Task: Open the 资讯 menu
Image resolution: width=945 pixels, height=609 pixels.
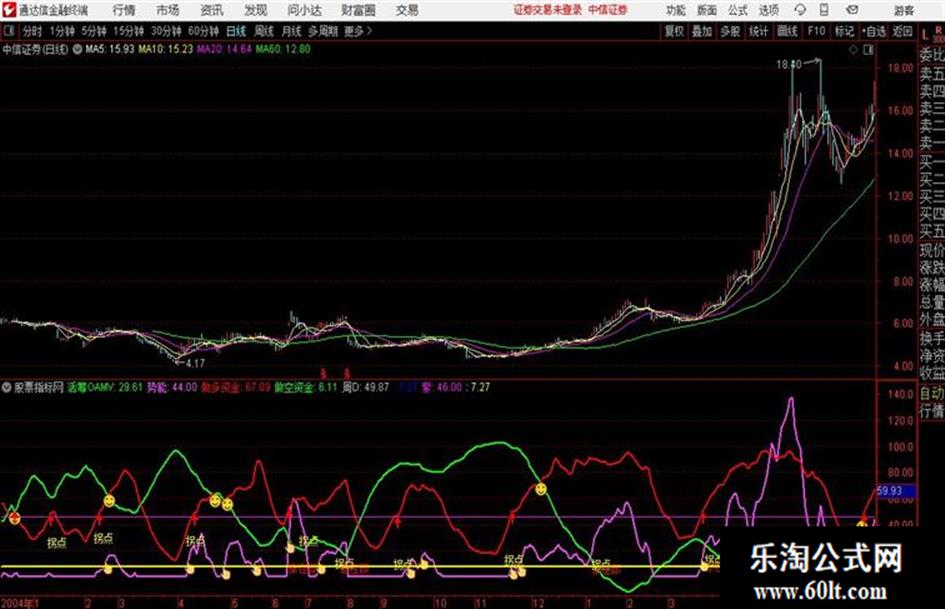Action: [x=212, y=10]
